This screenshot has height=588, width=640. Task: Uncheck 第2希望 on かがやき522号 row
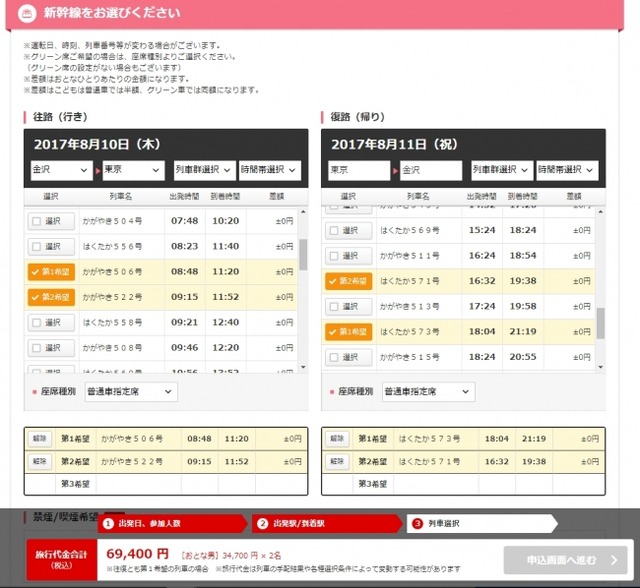click(x=51, y=297)
